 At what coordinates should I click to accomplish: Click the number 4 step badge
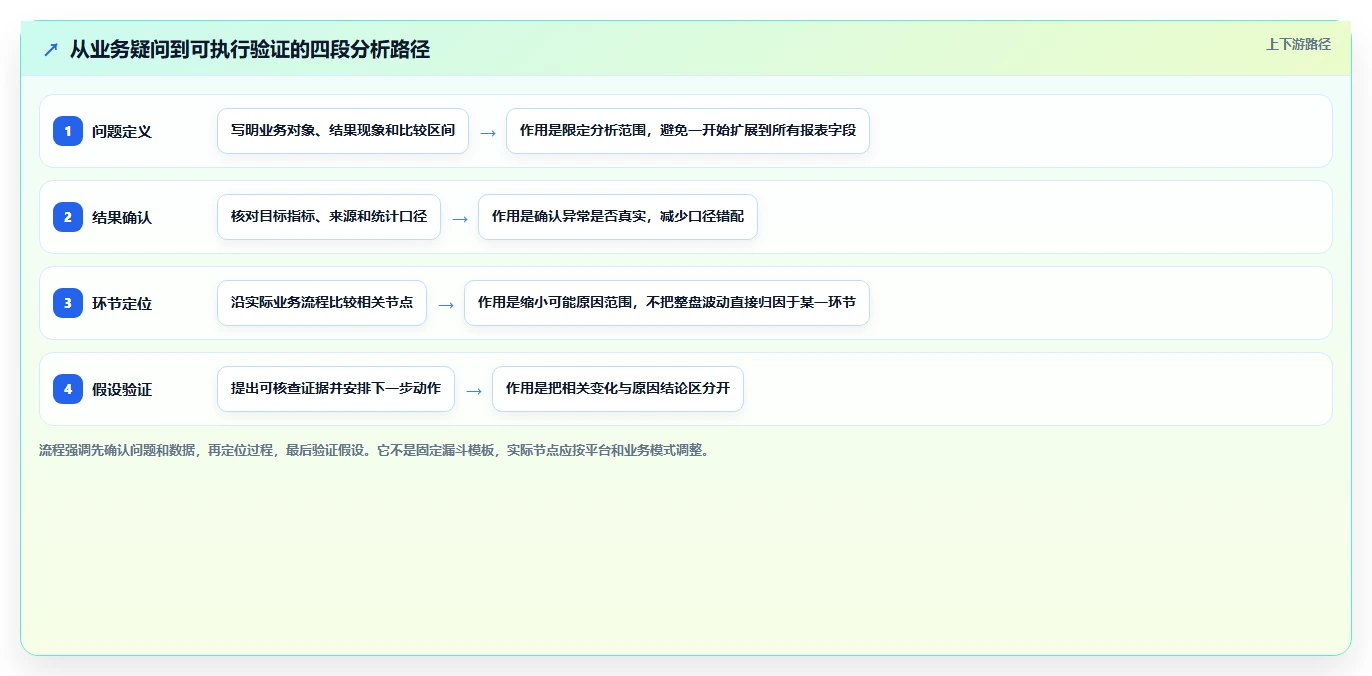coord(68,389)
